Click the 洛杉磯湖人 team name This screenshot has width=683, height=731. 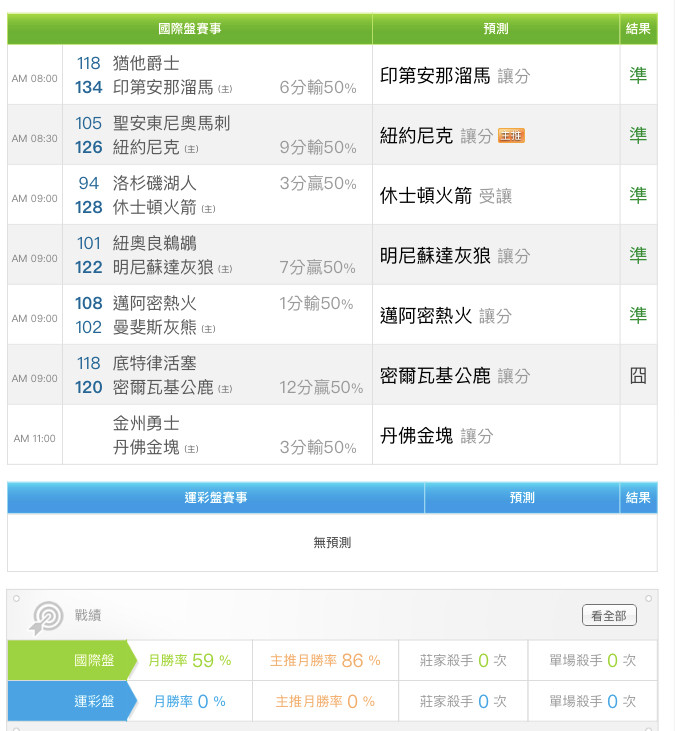[x=154, y=183]
